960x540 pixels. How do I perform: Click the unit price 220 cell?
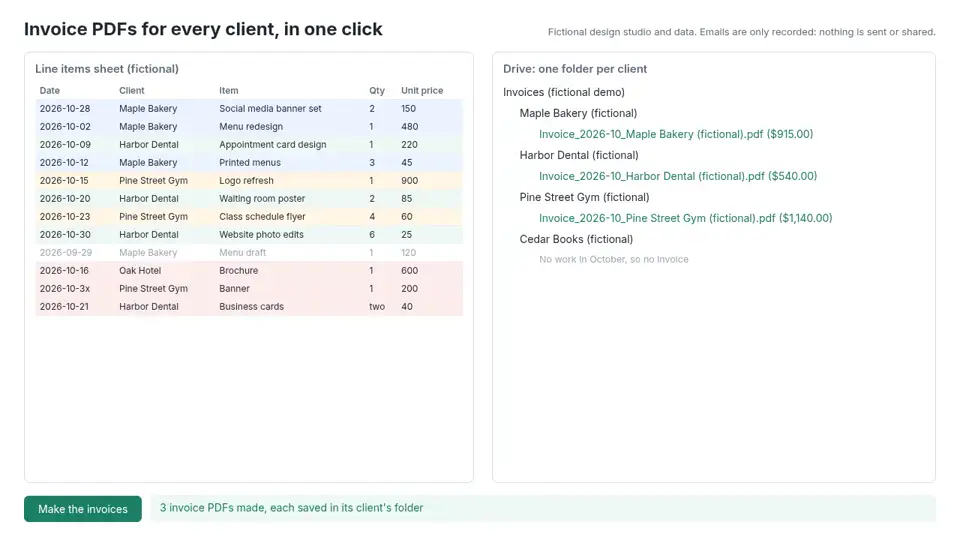point(410,144)
